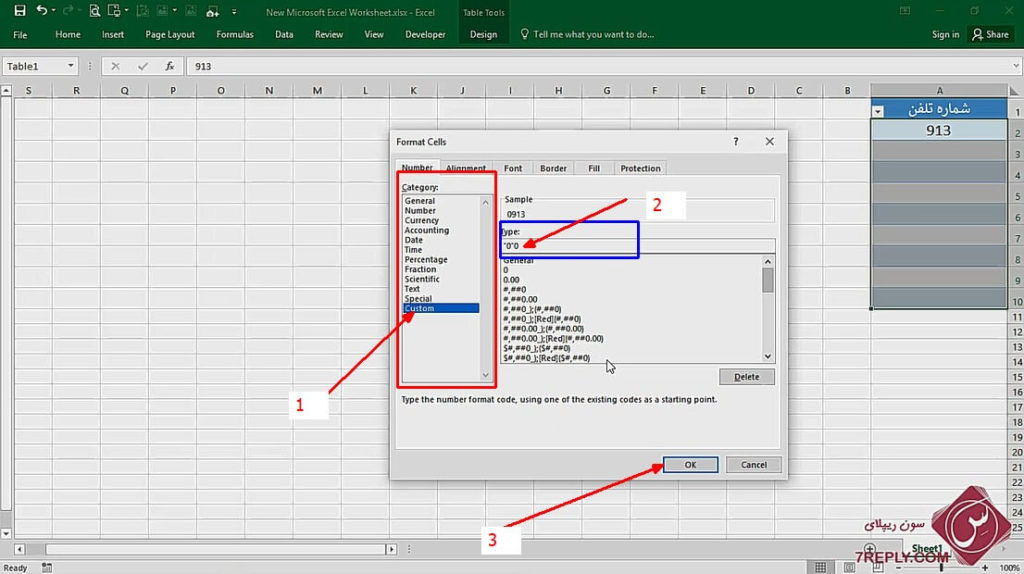
Task: Open the Formulas ribbon tab
Action: tap(235, 34)
